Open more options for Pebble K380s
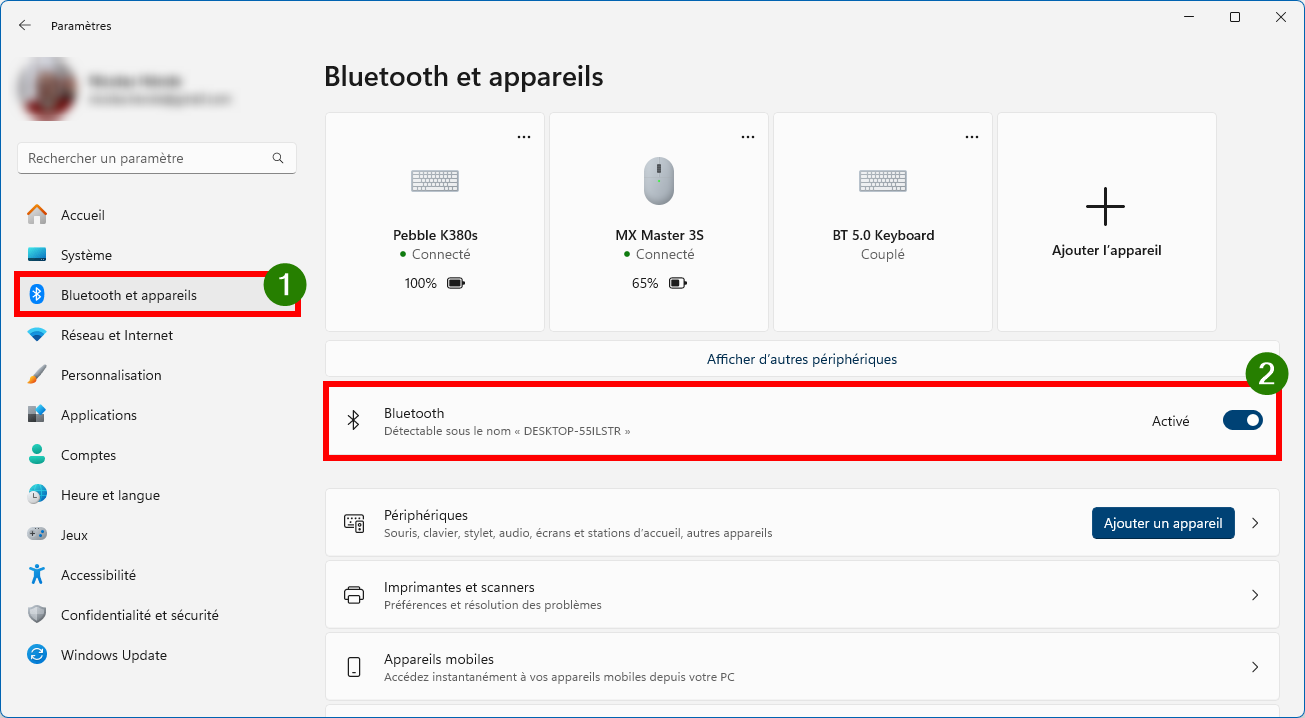The image size is (1305, 718). coord(524,137)
